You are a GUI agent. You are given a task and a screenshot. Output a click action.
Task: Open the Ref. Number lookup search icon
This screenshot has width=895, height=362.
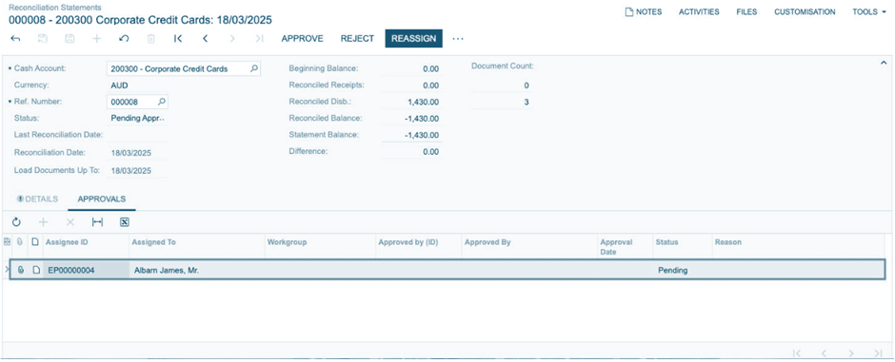coord(162,102)
